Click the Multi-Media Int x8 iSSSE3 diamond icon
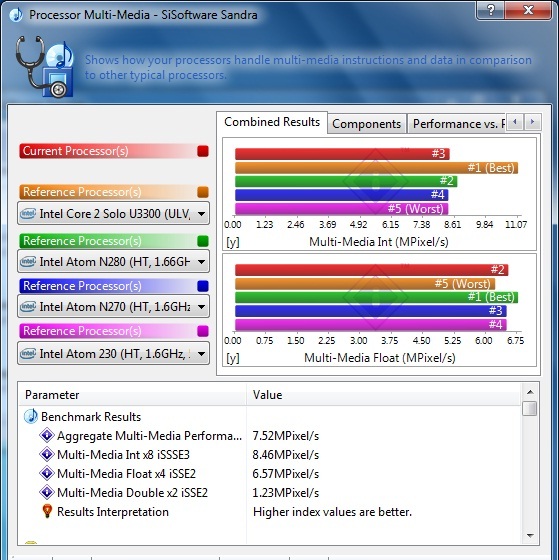This screenshot has height=560, width=559. (47, 455)
